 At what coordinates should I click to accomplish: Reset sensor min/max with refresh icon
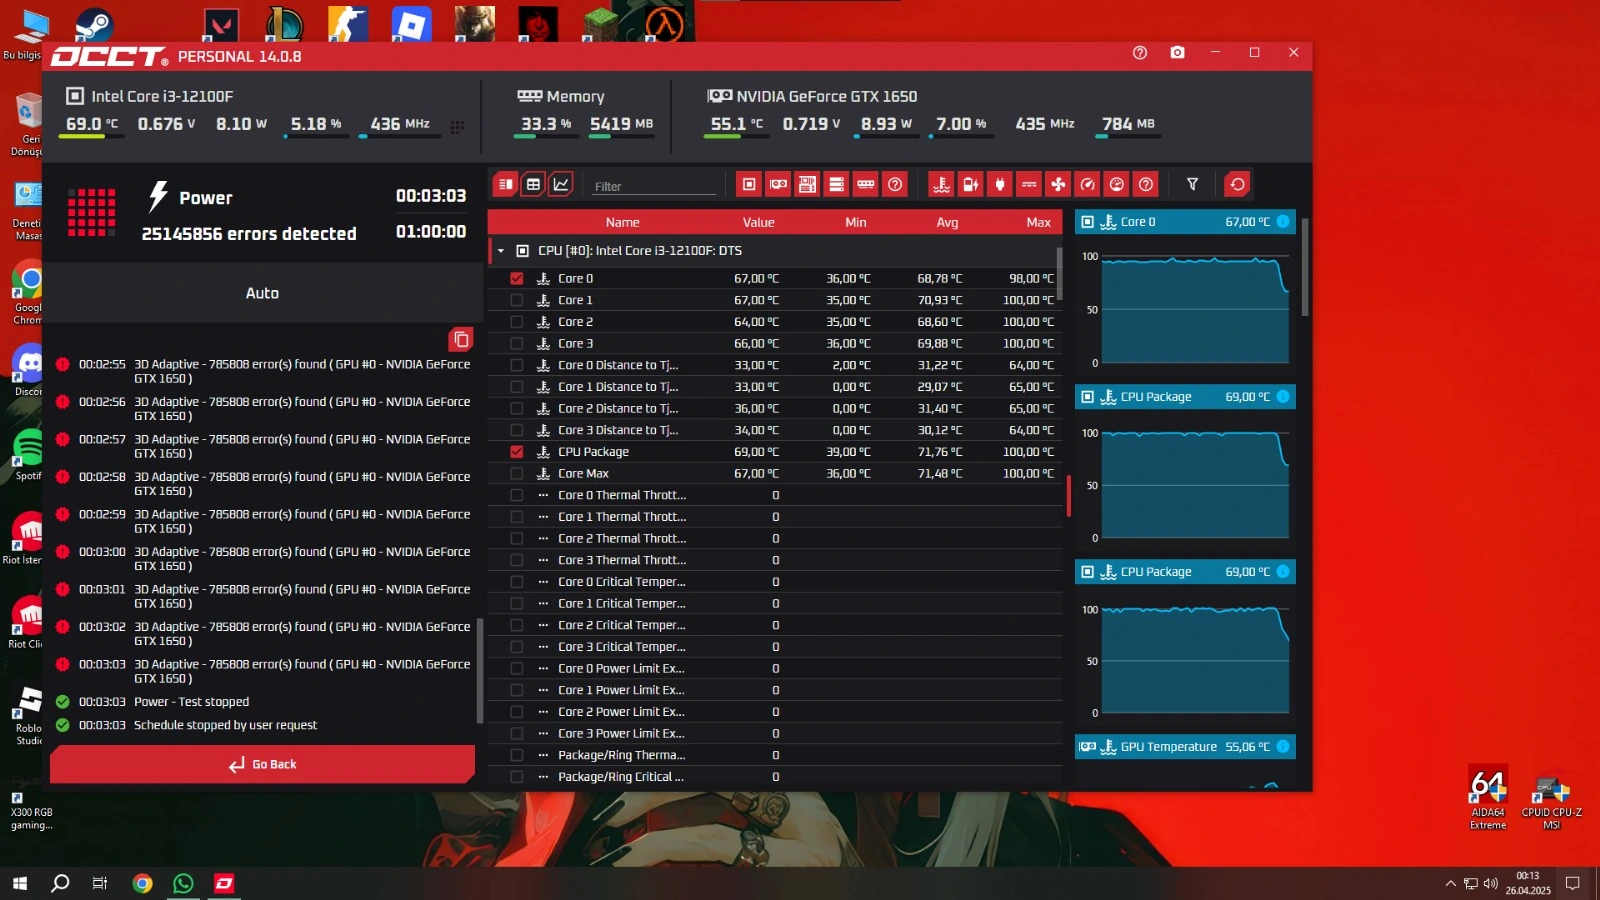[x=1237, y=184]
